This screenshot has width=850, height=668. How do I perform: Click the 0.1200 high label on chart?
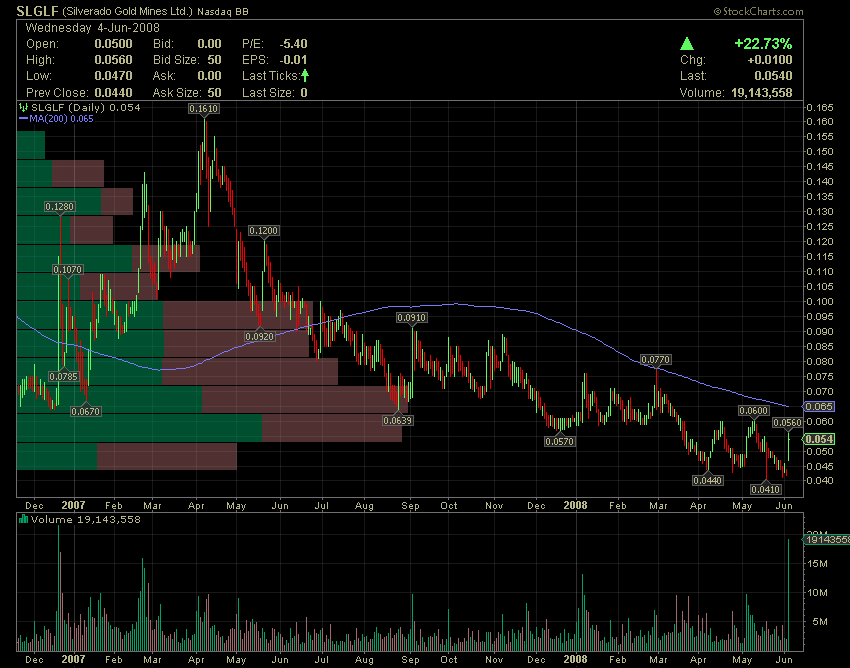point(263,231)
